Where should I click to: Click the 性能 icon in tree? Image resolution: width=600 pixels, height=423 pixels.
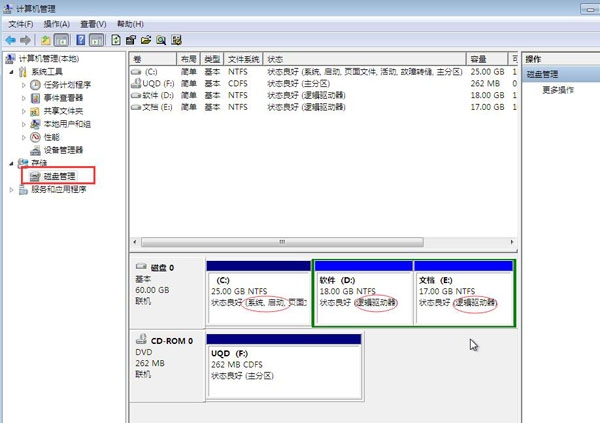pos(35,137)
